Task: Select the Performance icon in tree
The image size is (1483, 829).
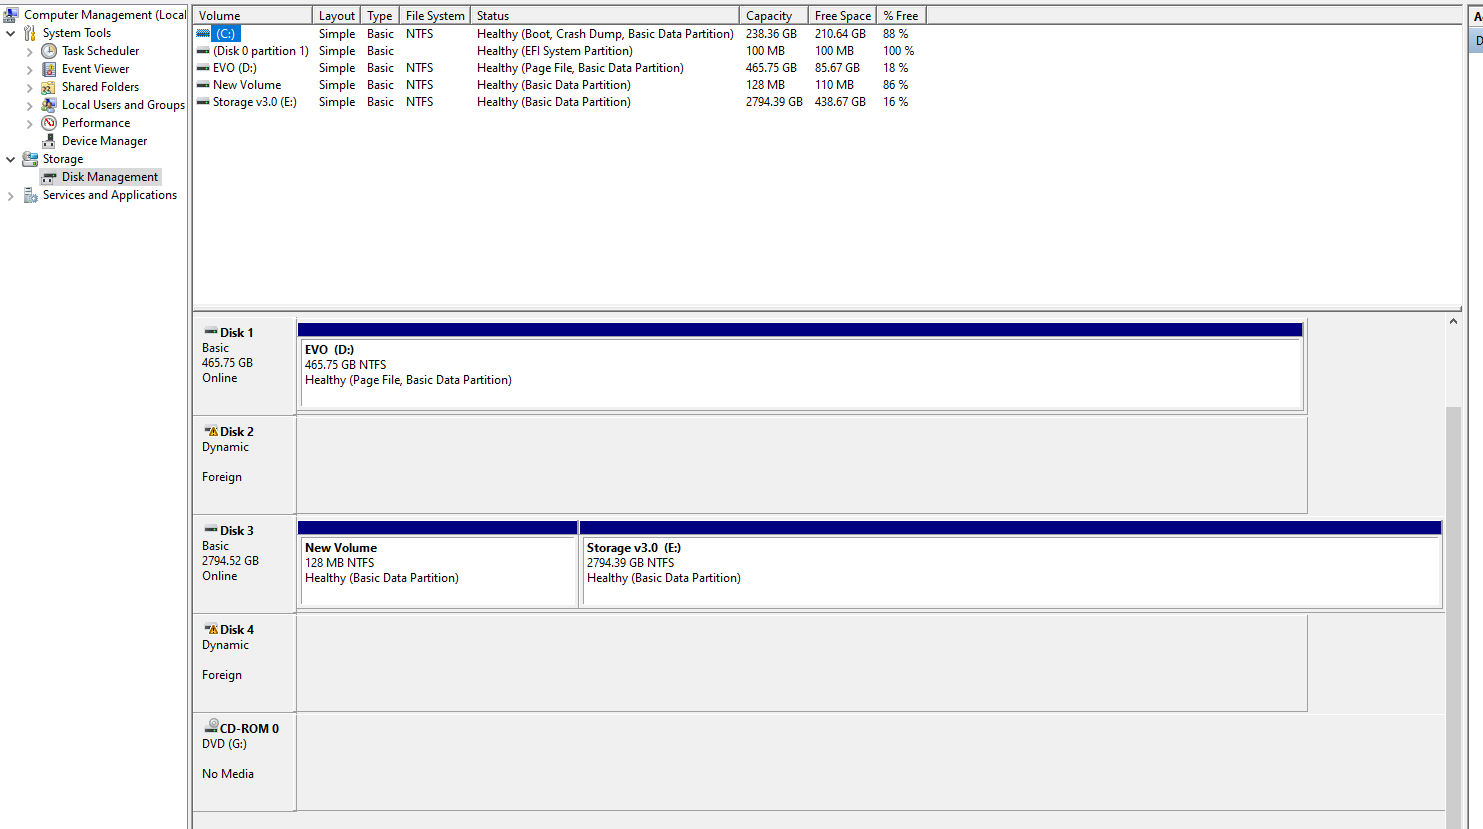Action: click(49, 123)
